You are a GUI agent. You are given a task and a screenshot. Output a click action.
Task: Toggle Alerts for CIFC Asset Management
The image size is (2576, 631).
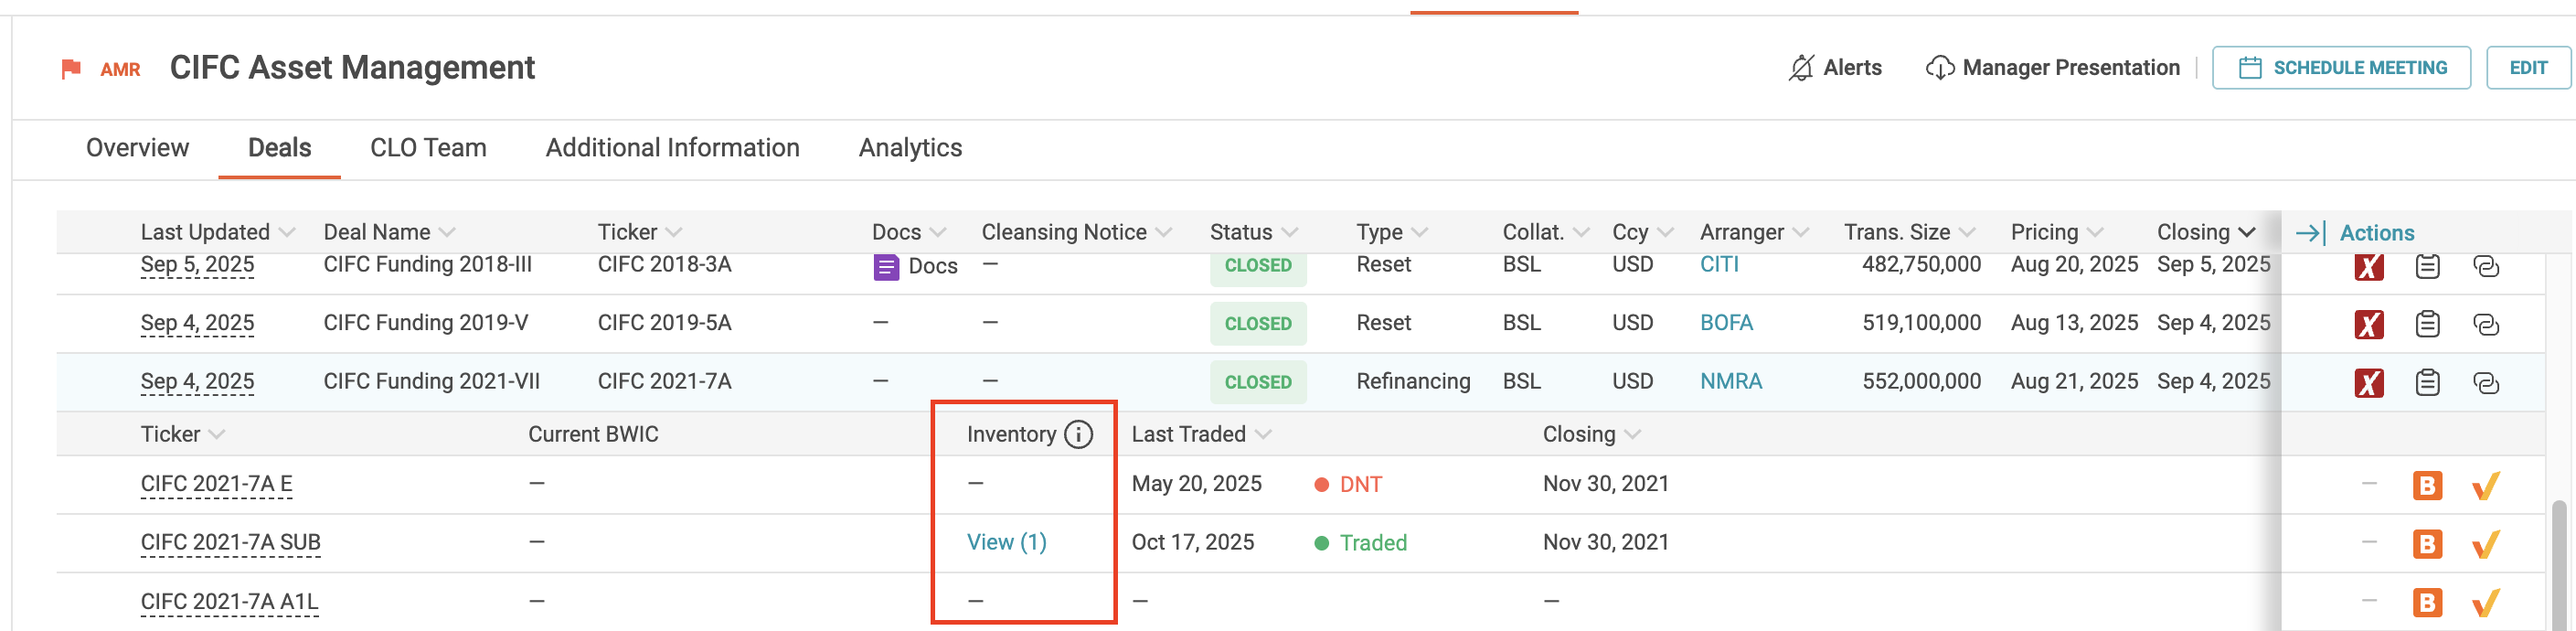(x=1834, y=68)
